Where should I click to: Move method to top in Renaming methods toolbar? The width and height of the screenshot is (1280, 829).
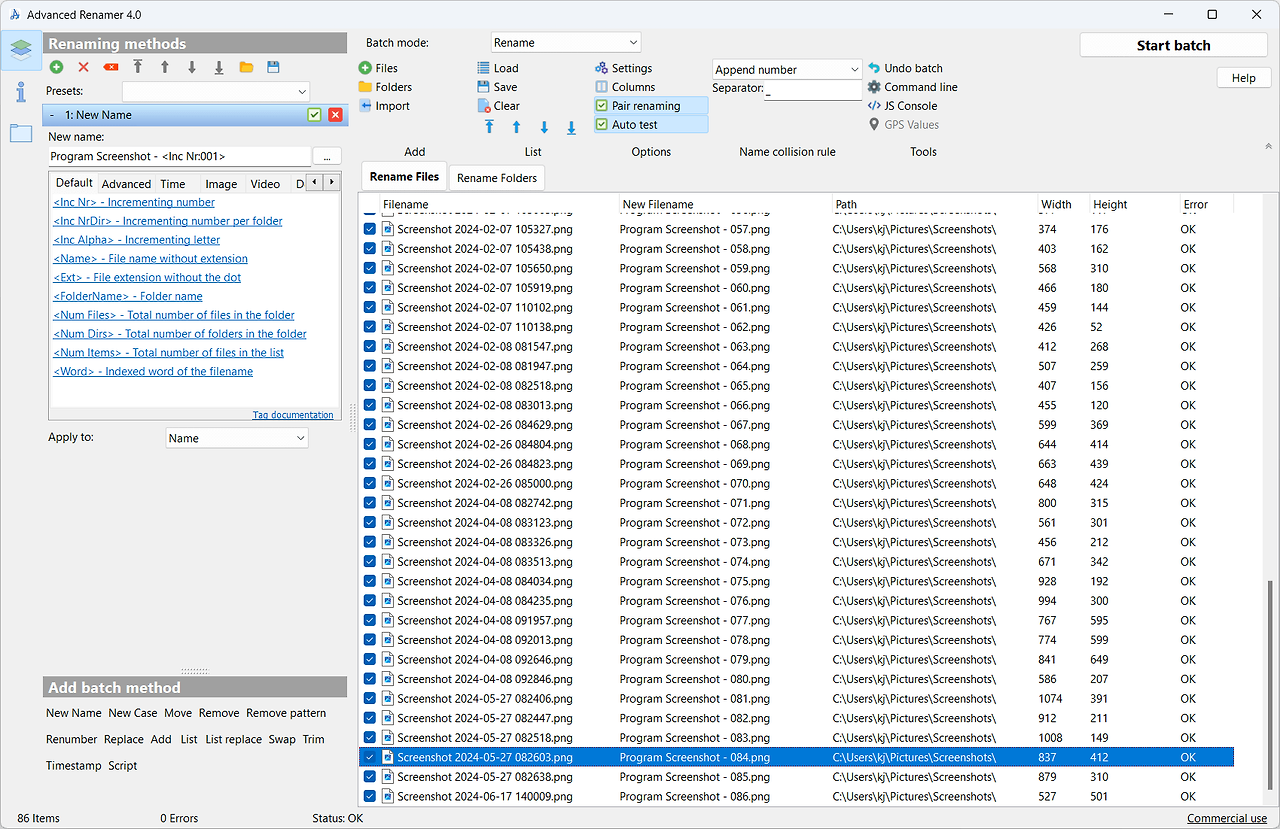coord(138,67)
